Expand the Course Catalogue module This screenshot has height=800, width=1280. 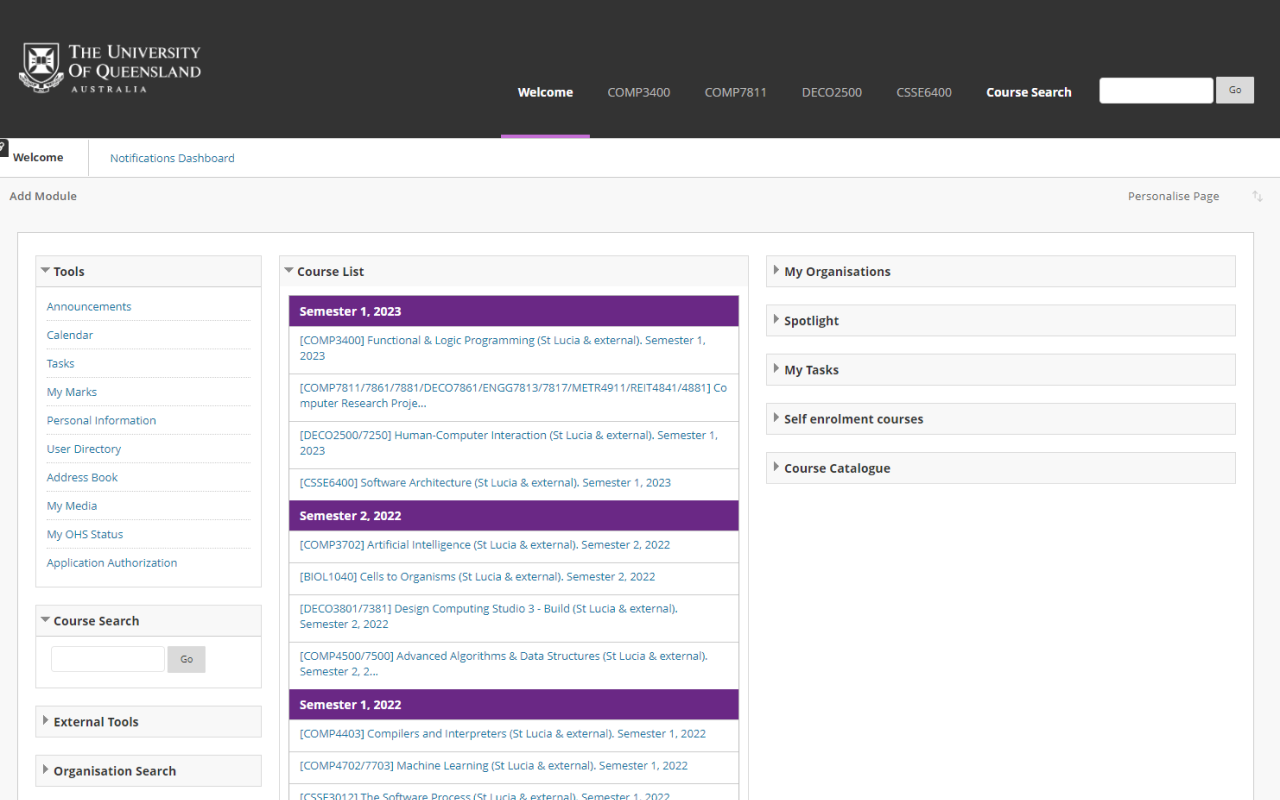776,466
